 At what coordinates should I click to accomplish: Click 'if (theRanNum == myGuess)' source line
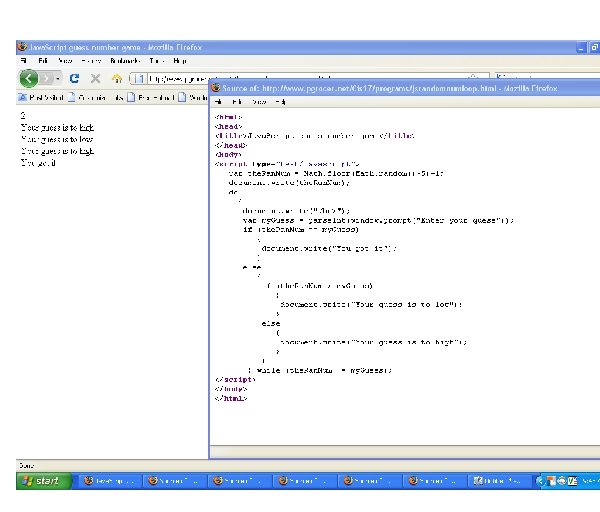pyautogui.click(x=301, y=230)
